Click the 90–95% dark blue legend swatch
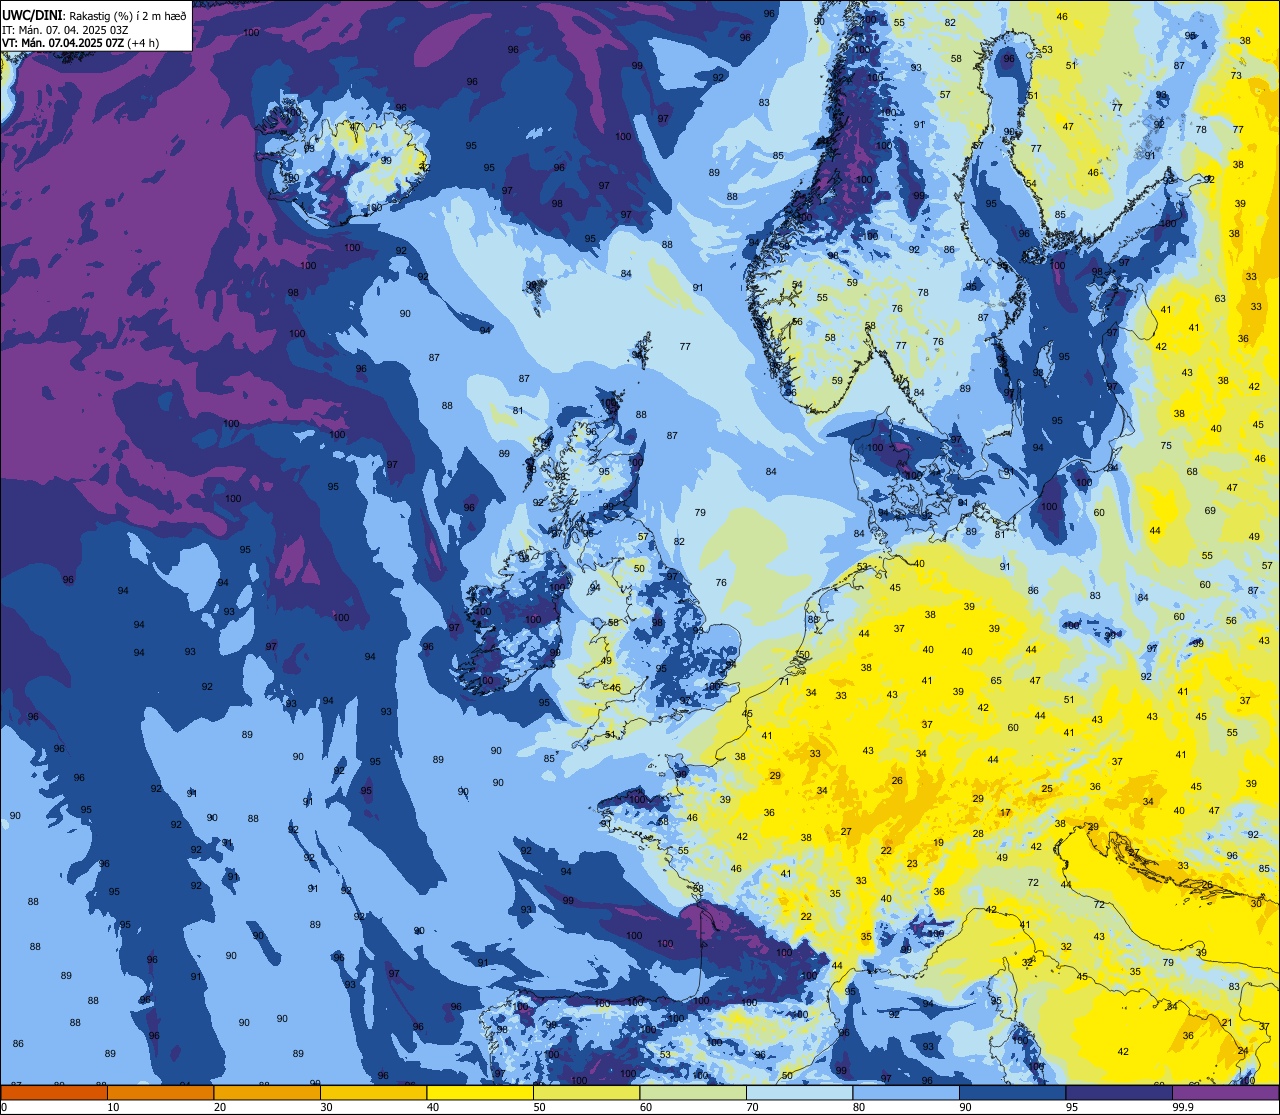This screenshot has height=1115, width=1280. tap(1012, 1092)
